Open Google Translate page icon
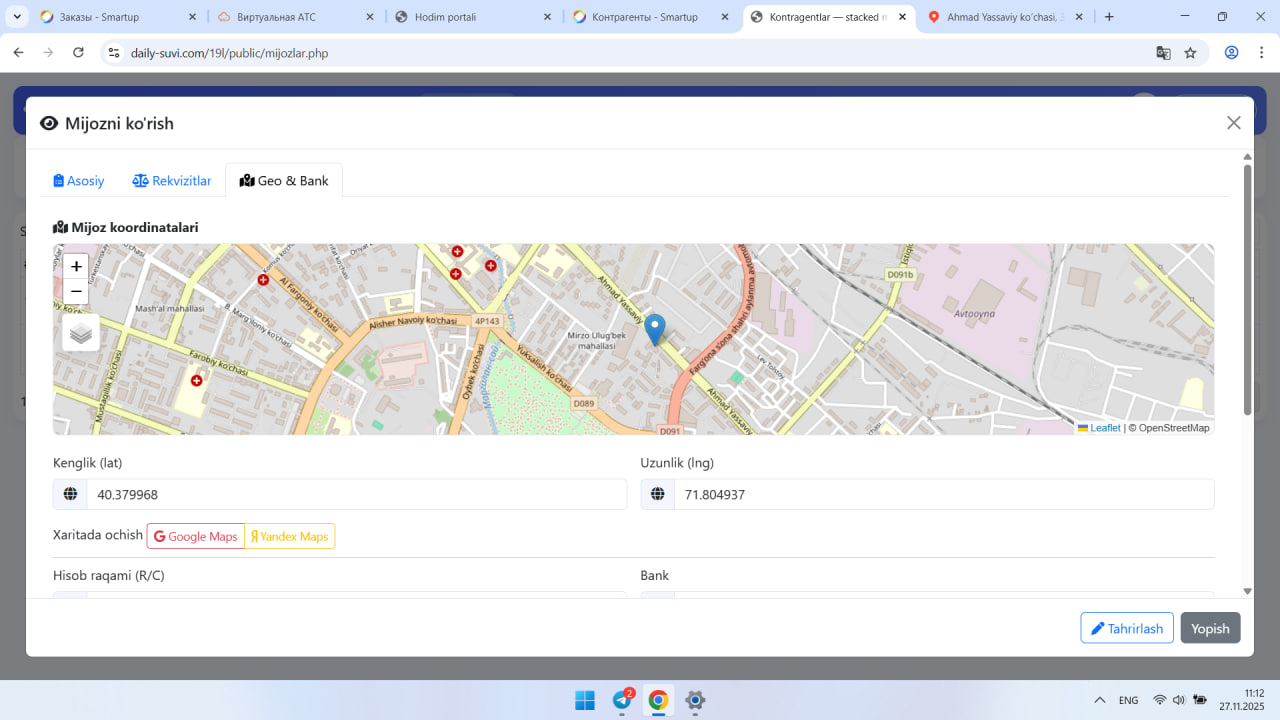This screenshot has height=720, width=1280. [1163, 53]
